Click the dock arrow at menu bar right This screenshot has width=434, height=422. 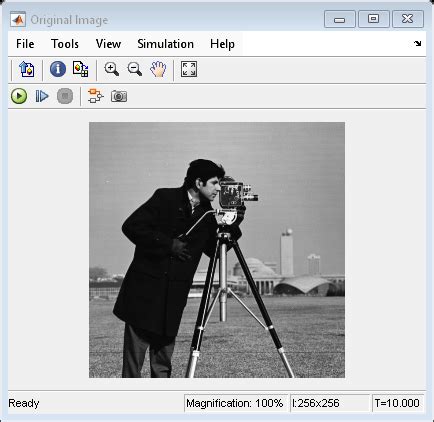click(x=417, y=43)
